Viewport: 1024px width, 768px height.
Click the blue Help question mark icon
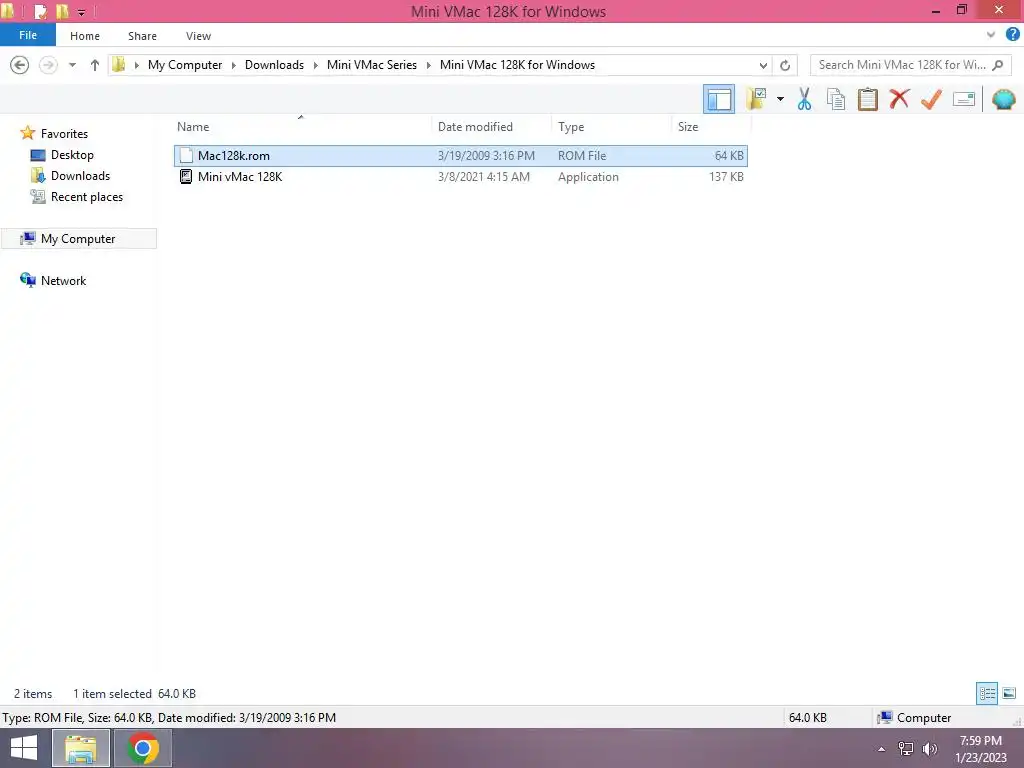click(x=1012, y=35)
